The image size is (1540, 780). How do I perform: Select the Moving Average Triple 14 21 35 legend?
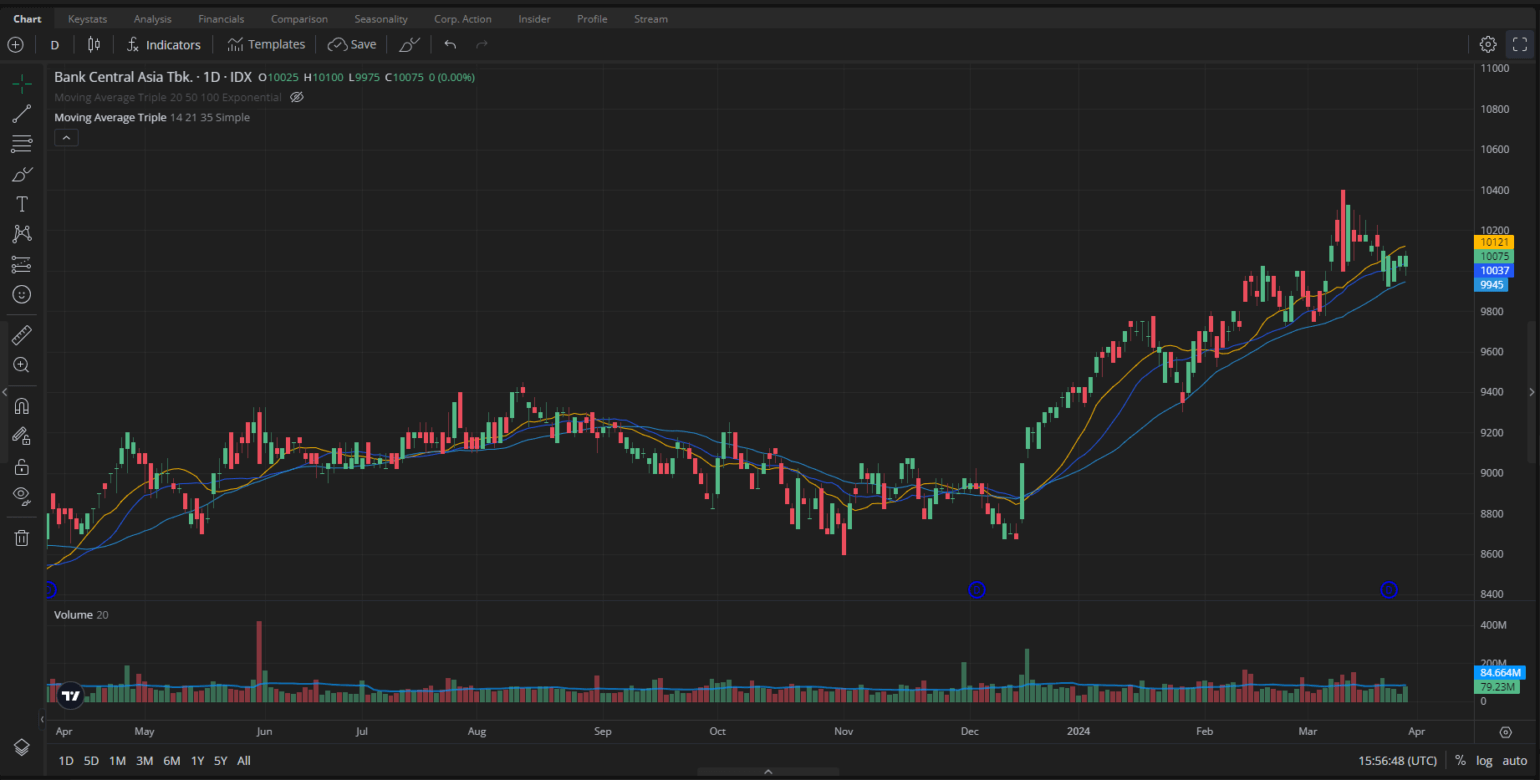pos(152,117)
